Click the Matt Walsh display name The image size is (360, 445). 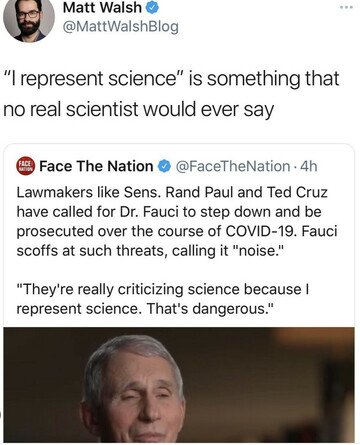coord(102,8)
